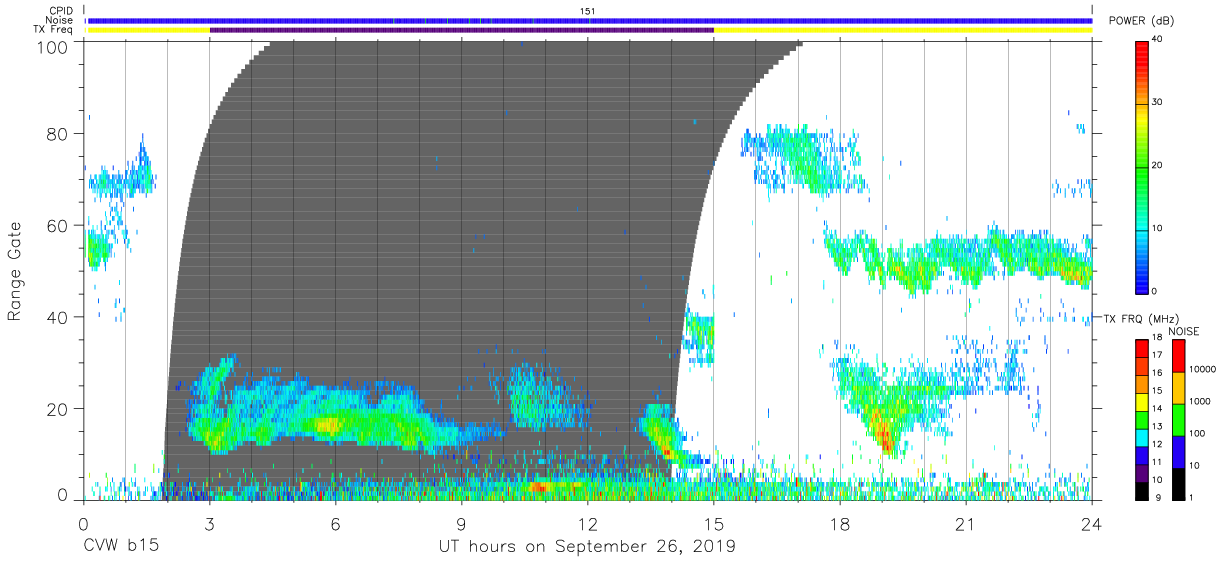Click the y-axis tick label '100'
1228x567 pixels.
(x=53, y=47)
